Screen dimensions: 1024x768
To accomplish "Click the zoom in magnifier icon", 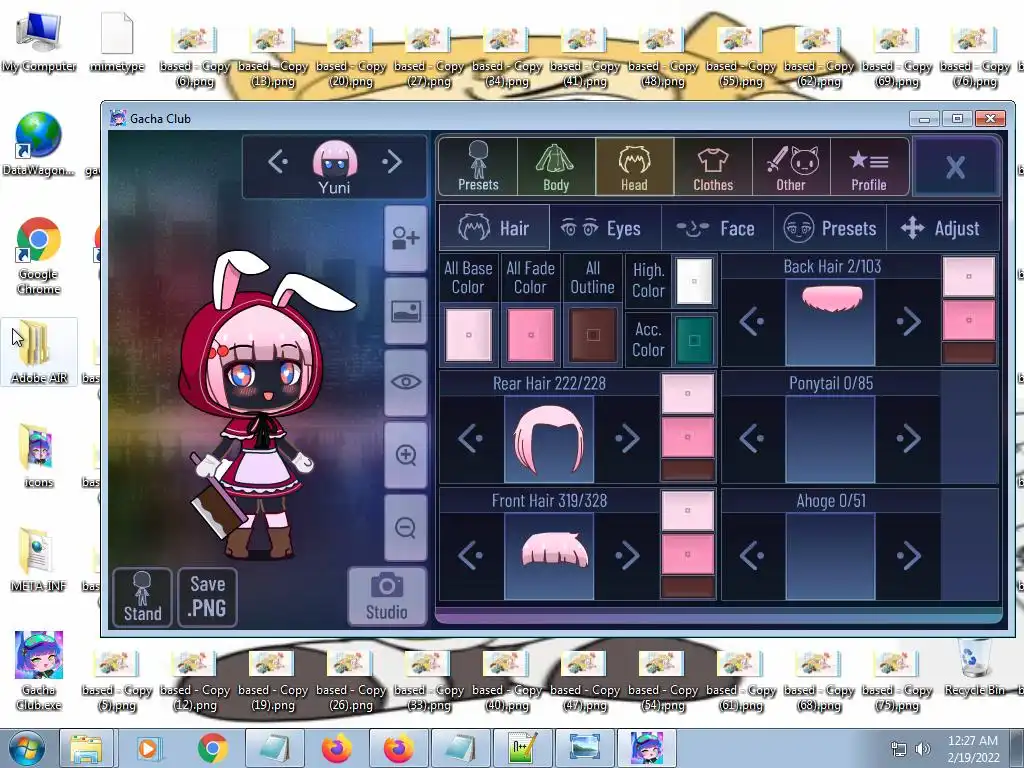I will pyautogui.click(x=406, y=455).
